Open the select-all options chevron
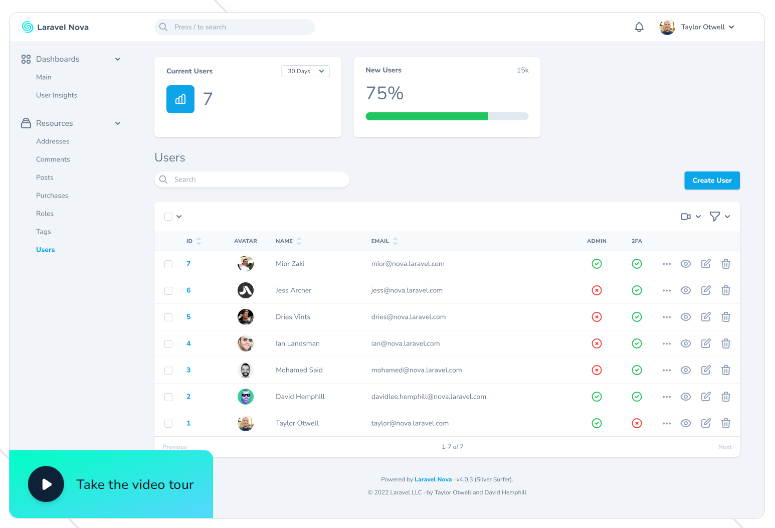775x528 pixels. coord(179,217)
